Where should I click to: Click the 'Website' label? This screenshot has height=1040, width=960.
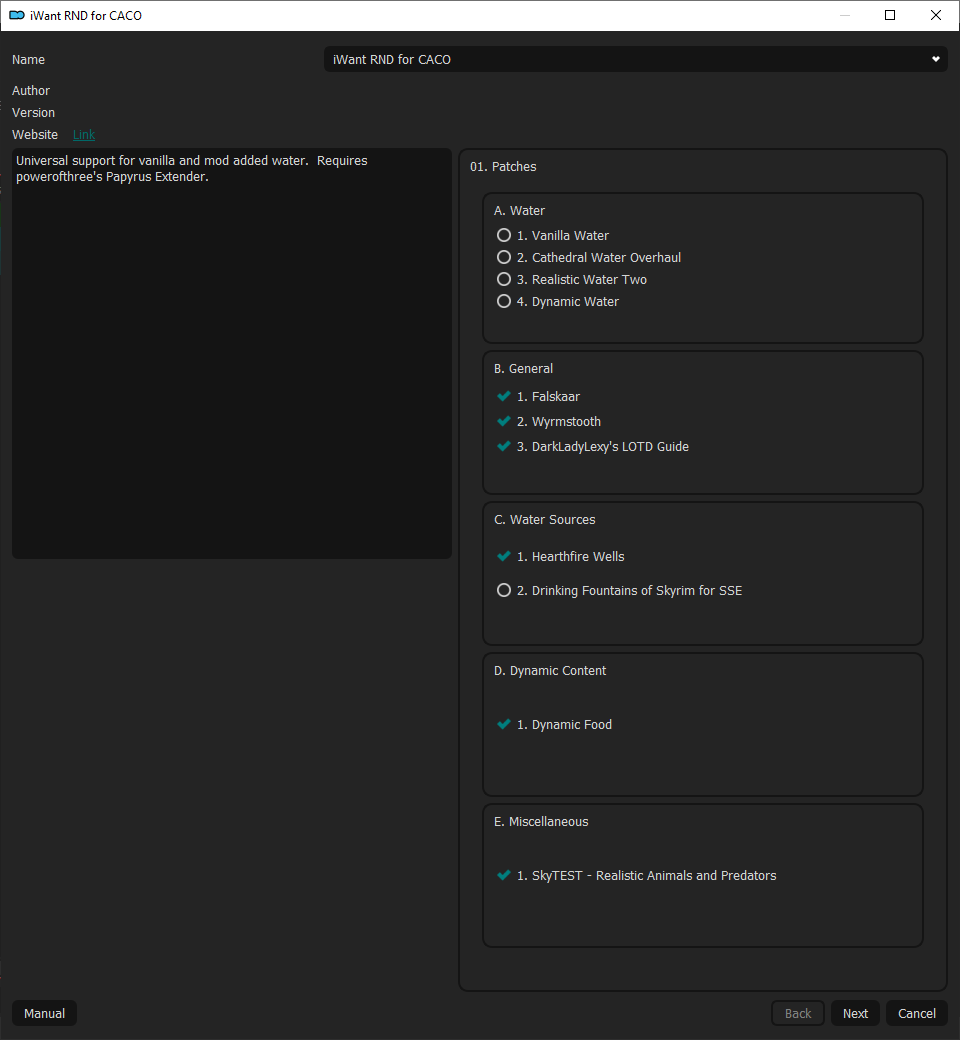(34, 135)
